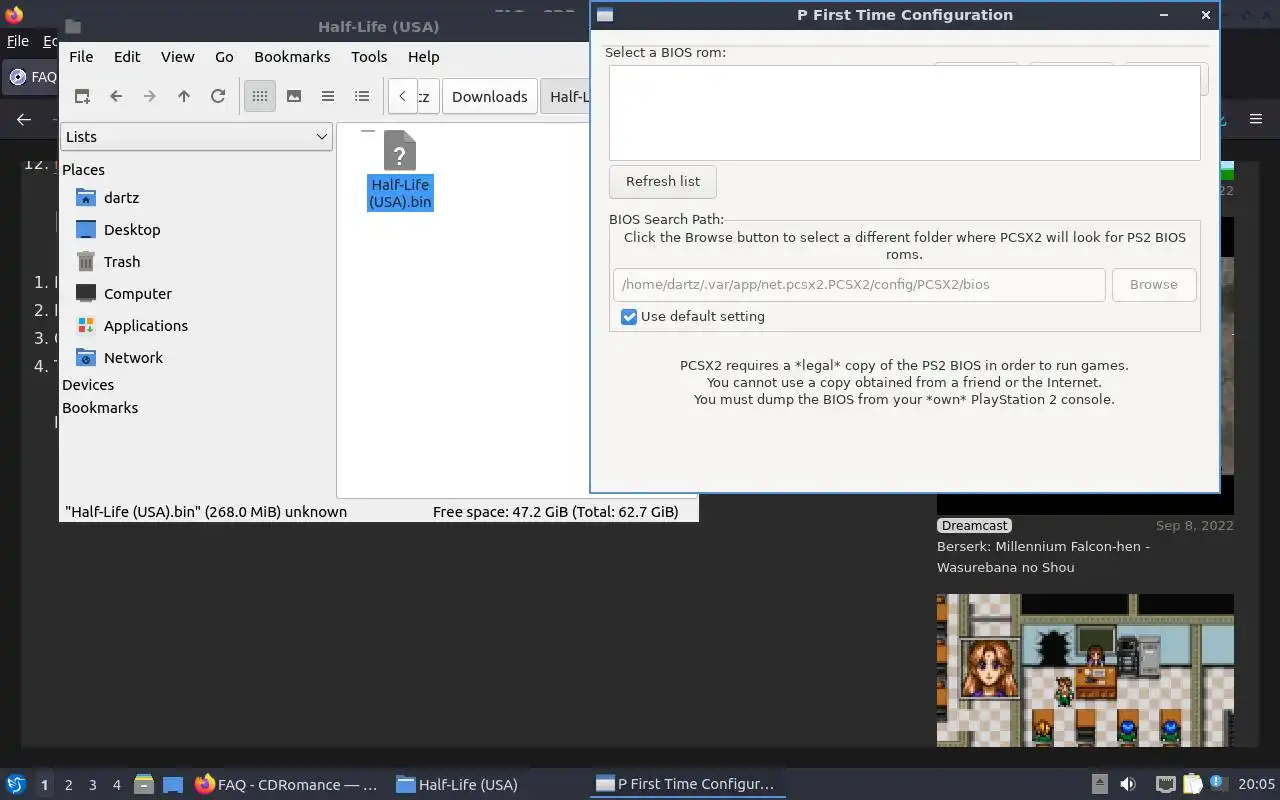Expand Bookmarks section in sidebar
This screenshot has height=800, width=1280.
coord(100,408)
